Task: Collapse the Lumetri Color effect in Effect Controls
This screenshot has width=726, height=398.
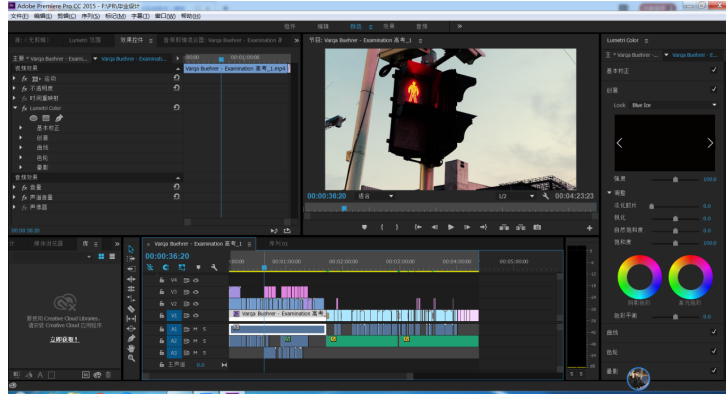Action: click(15, 108)
